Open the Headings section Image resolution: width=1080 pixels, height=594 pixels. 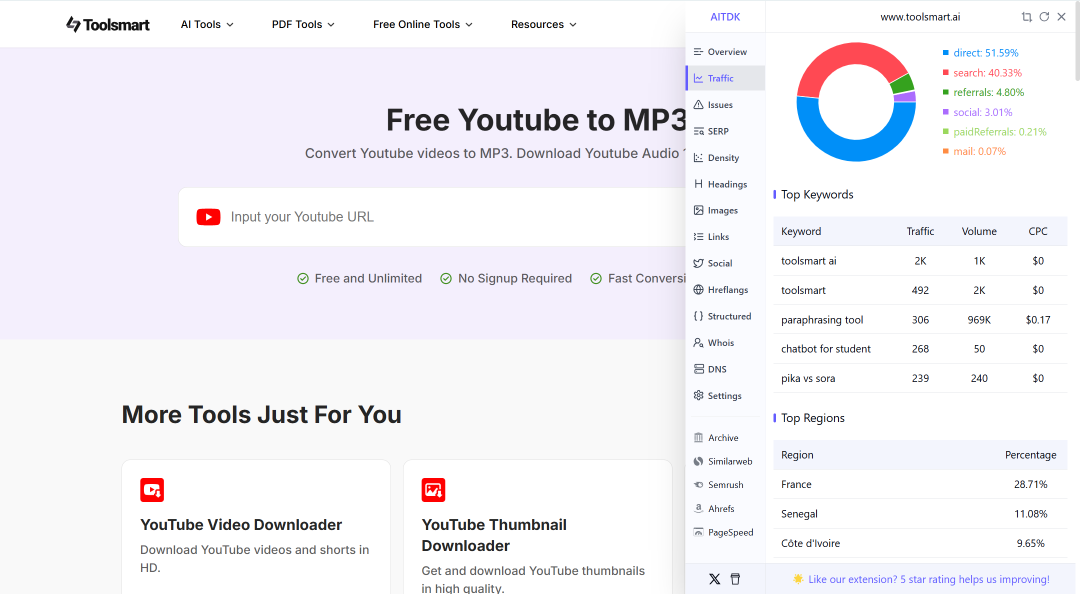pyautogui.click(x=725, y=184)
